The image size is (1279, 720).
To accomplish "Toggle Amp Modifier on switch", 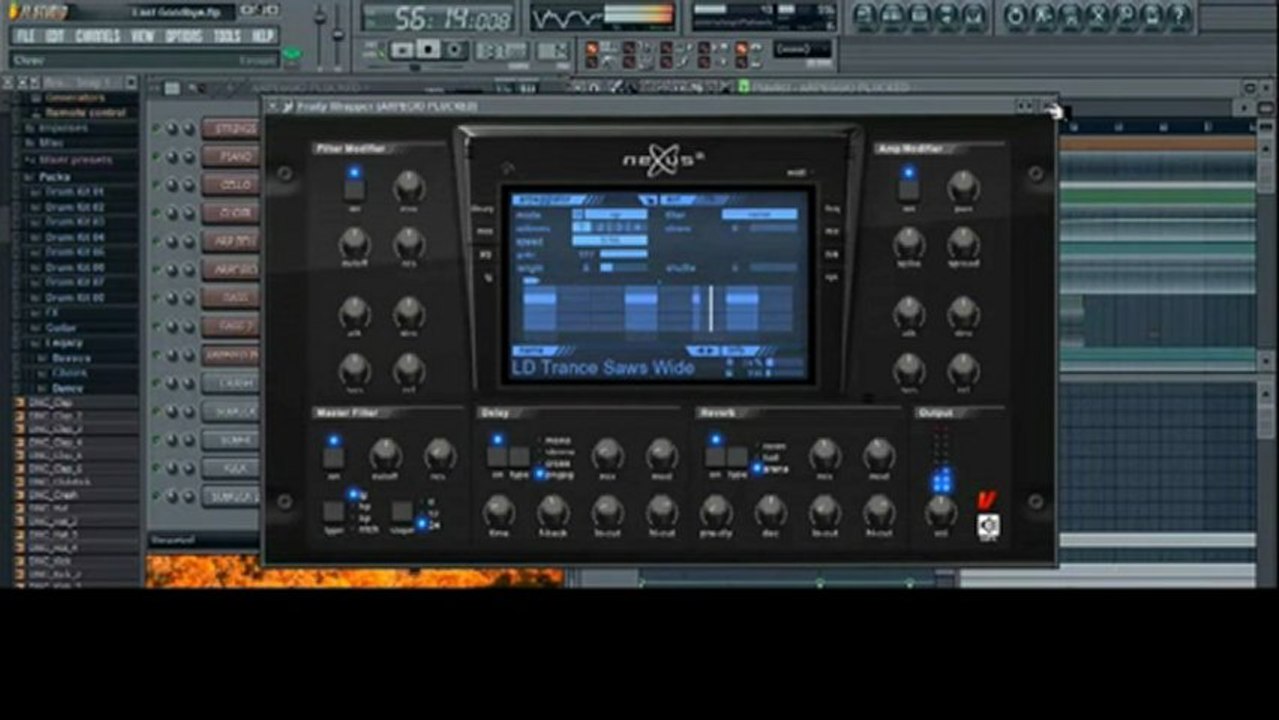I will tap(908, 190).
